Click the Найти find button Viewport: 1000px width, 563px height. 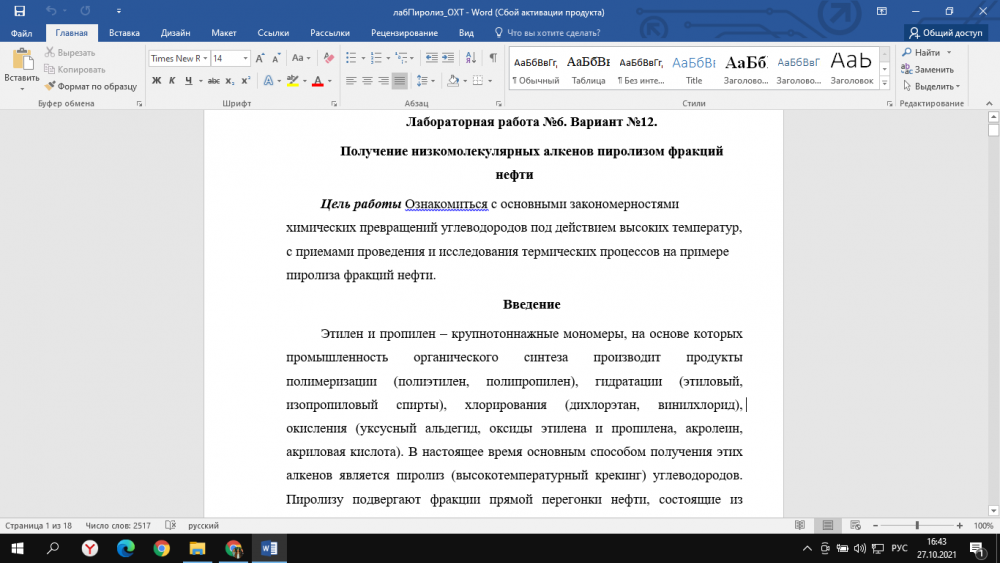coord(926,52)
